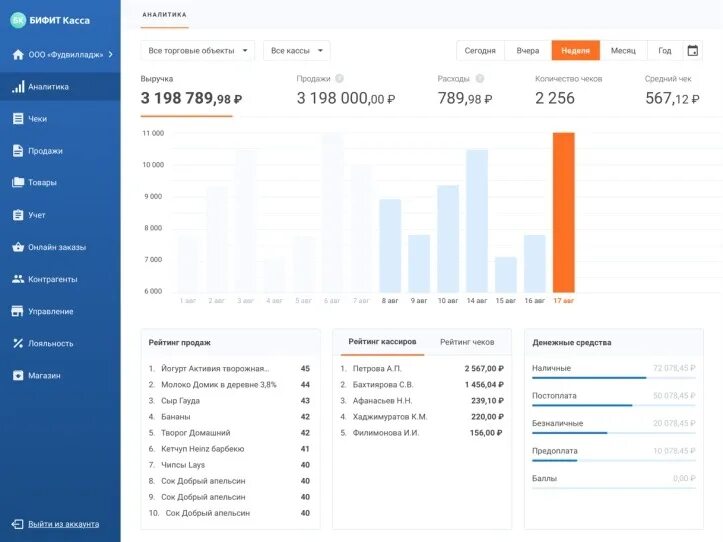
Task: Click the Кетчуп Heinz барбекю row
Action: pos(229,449)
